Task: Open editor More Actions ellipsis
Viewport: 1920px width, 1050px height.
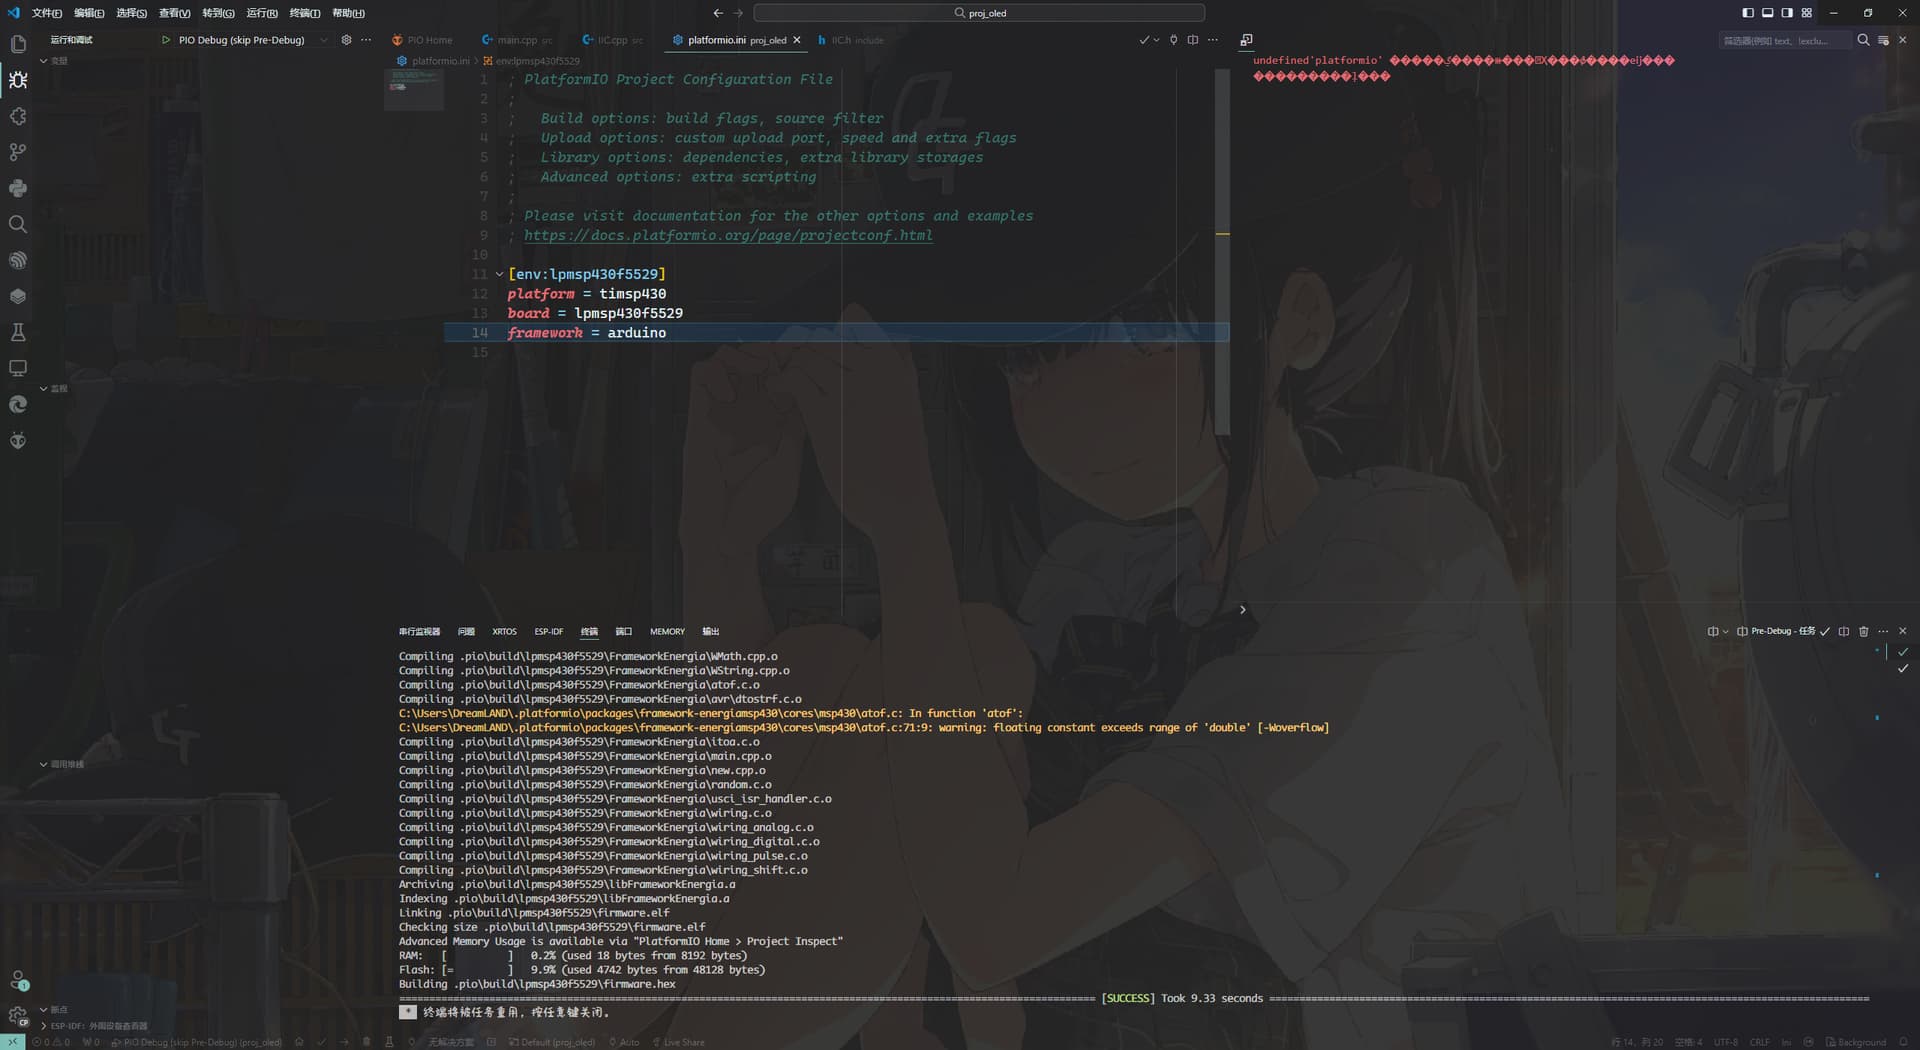Action: click(1213, 40)
